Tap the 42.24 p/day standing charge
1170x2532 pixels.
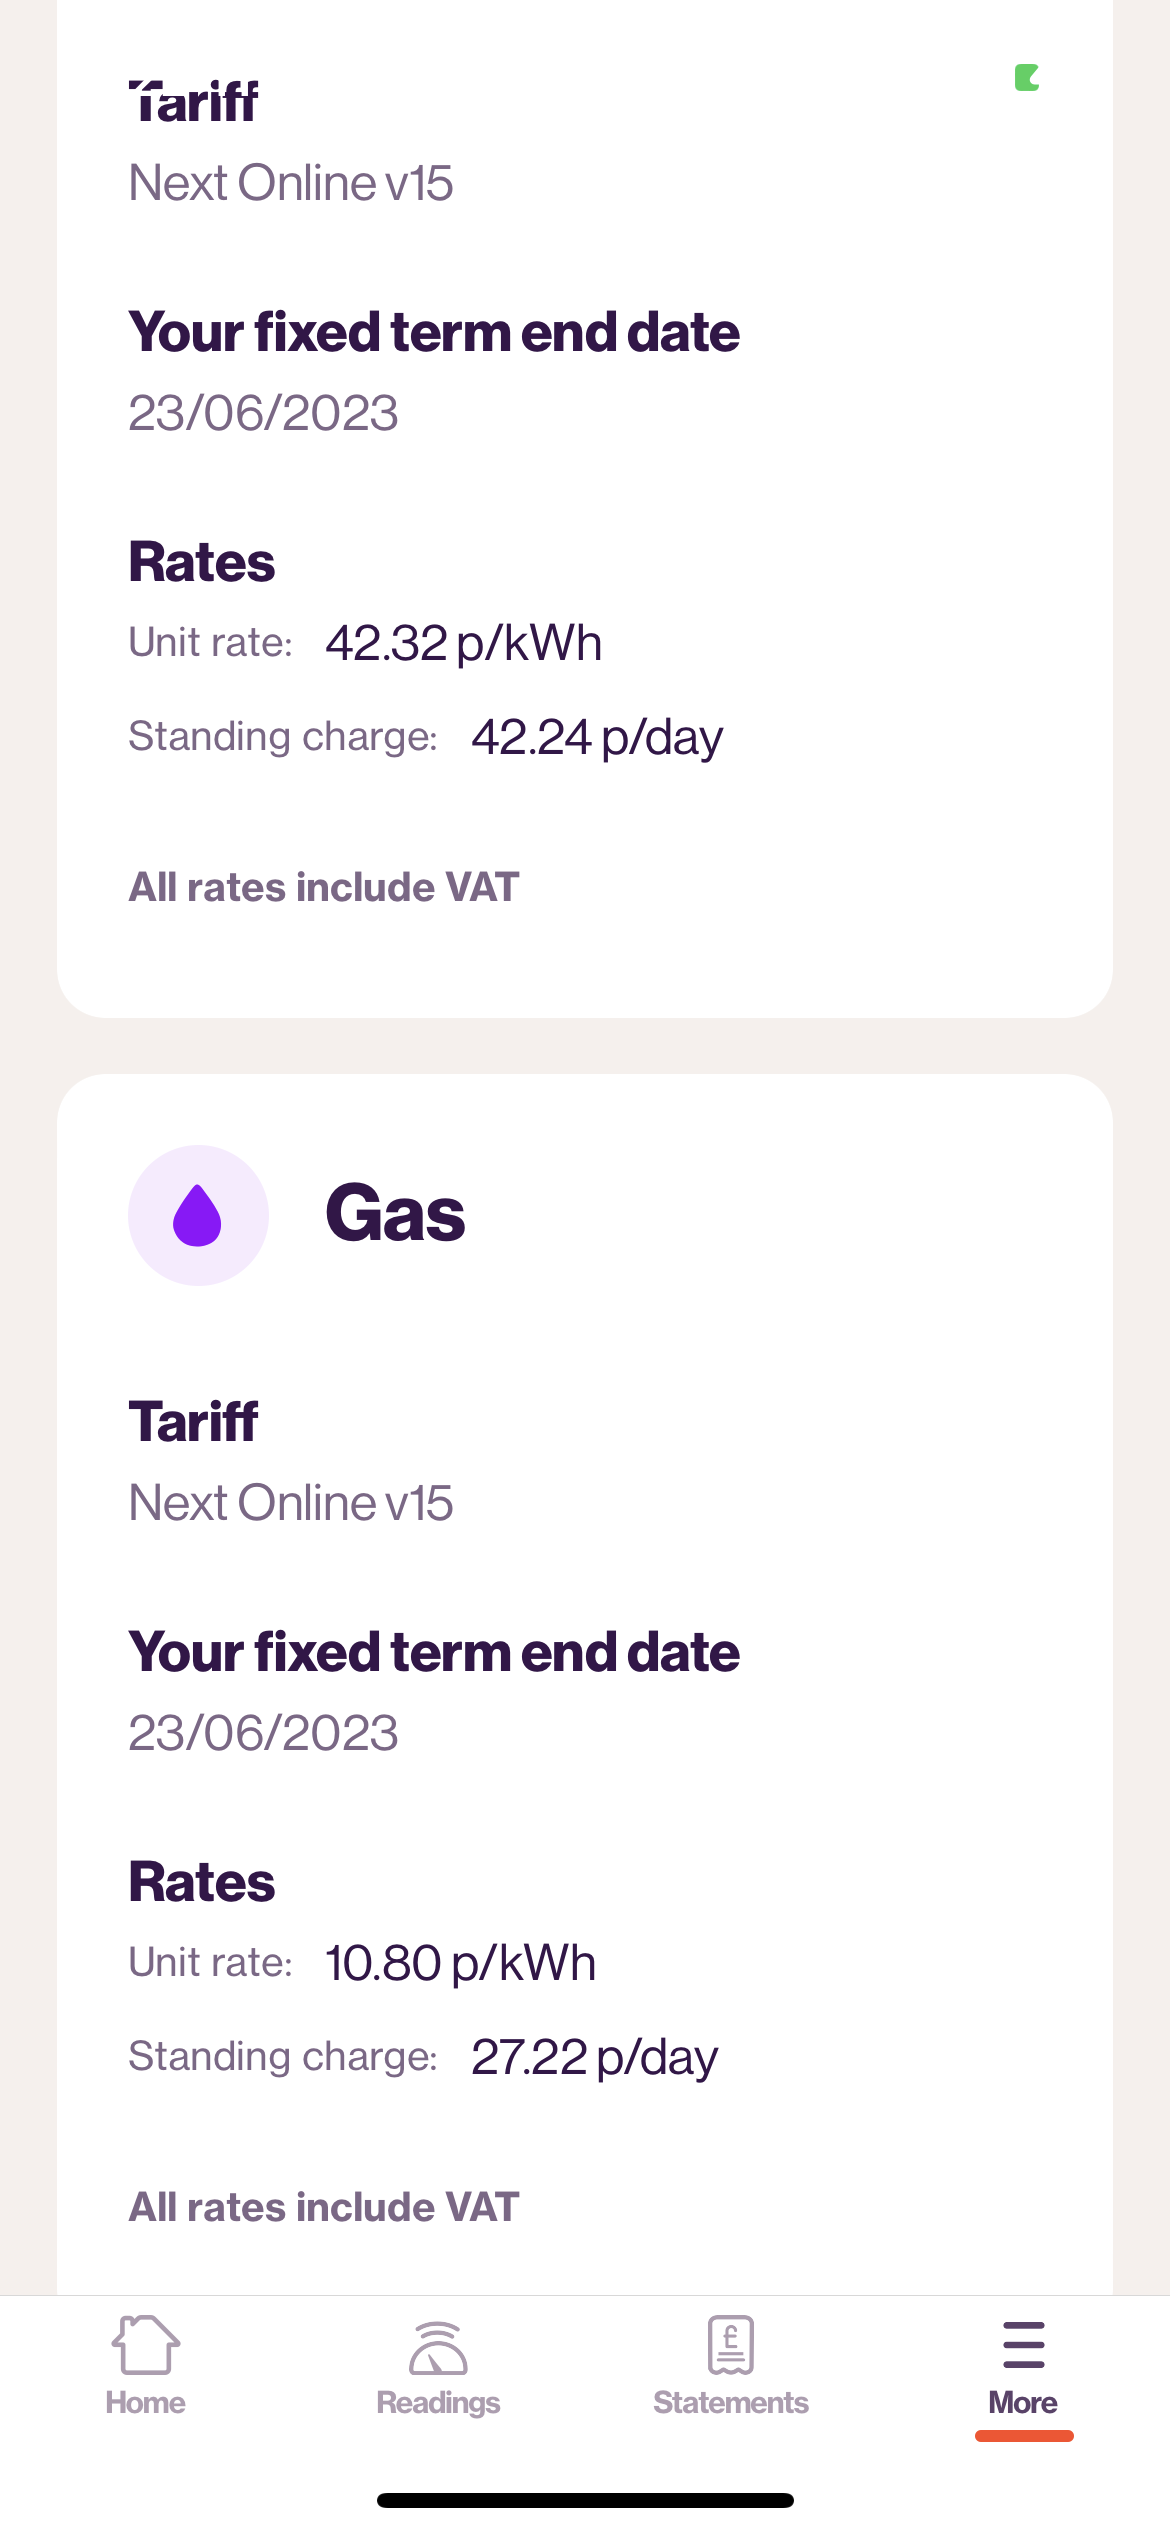(597, 738)
